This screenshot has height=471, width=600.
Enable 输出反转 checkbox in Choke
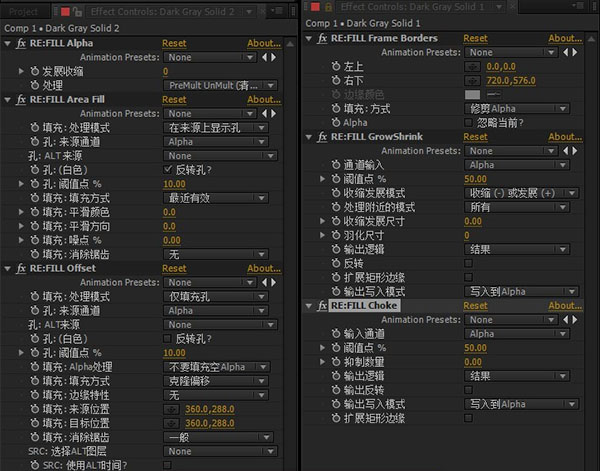468,390
